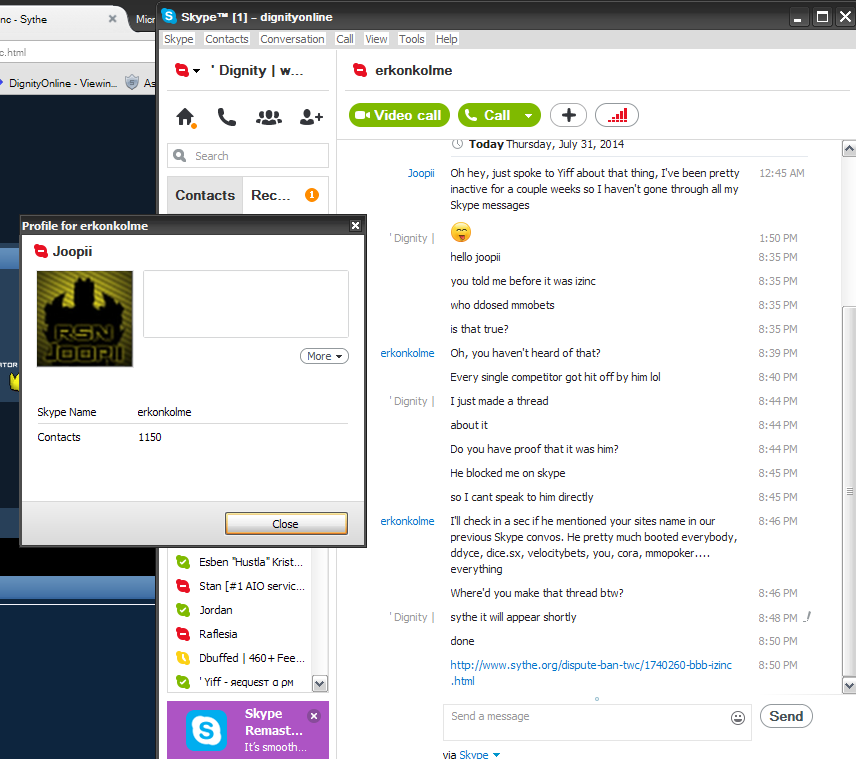
Task: Select the Esben Hustla contact
Action: (x=240, y=562)
